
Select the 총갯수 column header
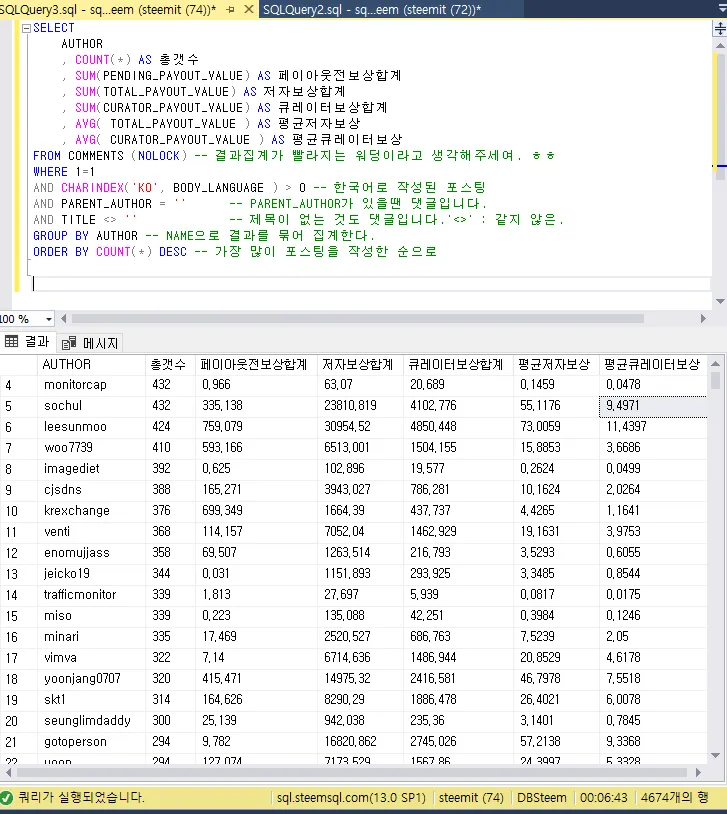click(170, 364)
